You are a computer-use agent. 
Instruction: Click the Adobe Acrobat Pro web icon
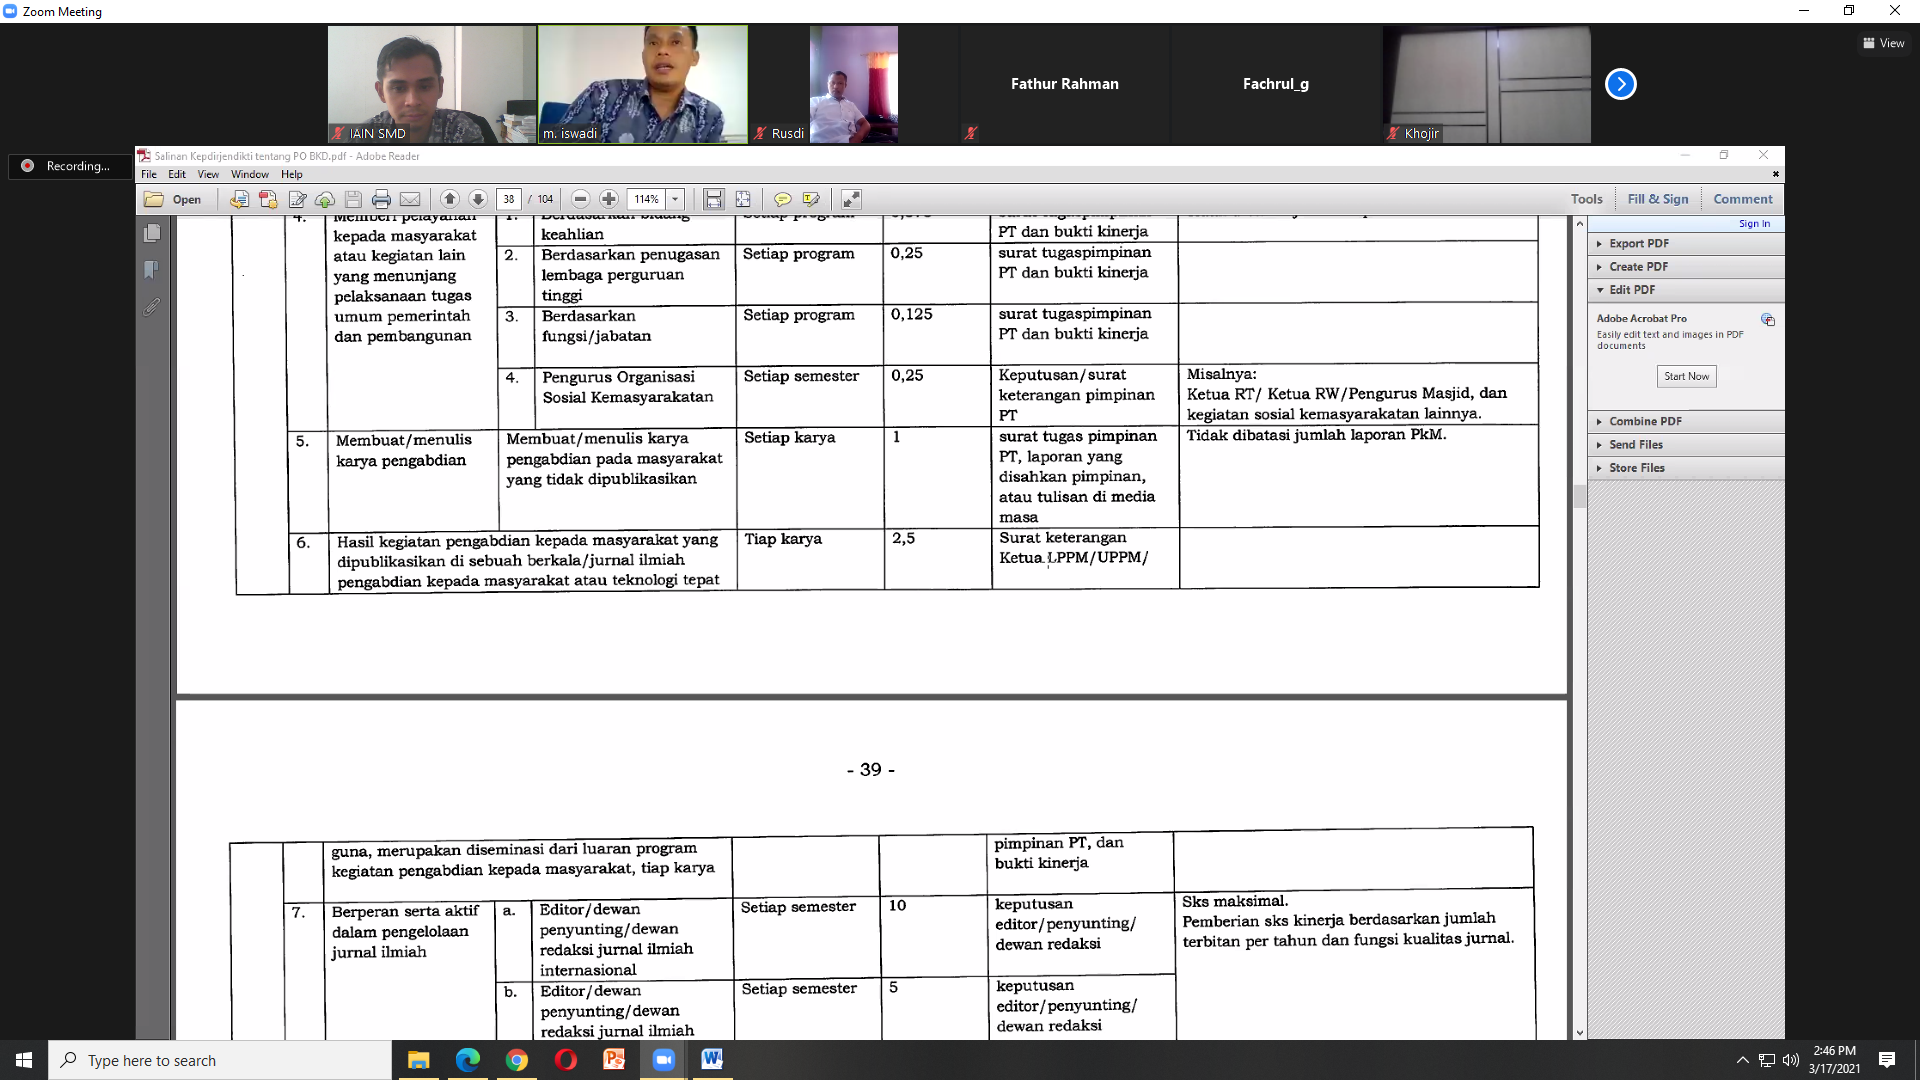pyautogui.click(x=1768, y=320)
